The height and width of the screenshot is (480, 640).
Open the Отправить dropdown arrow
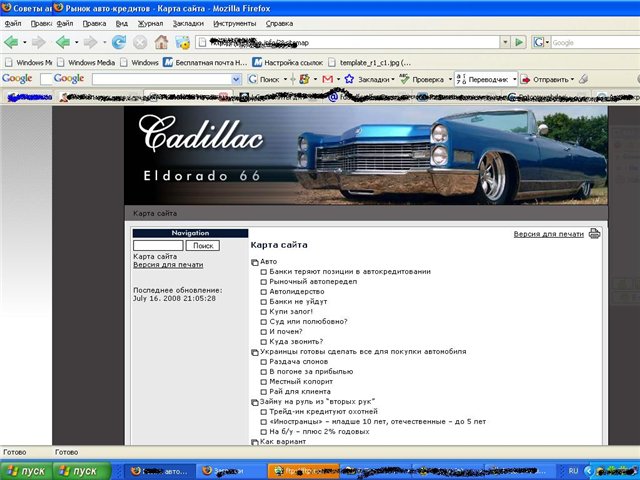tap(572, 79)
